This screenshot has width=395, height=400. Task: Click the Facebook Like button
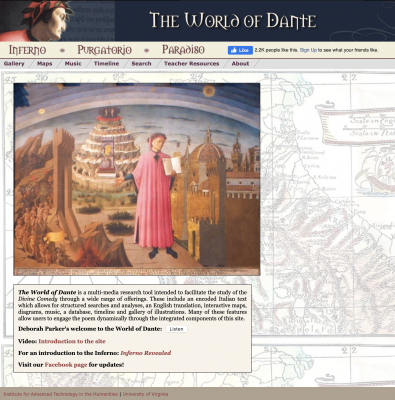pyautogui.click(x=240, y=50)
